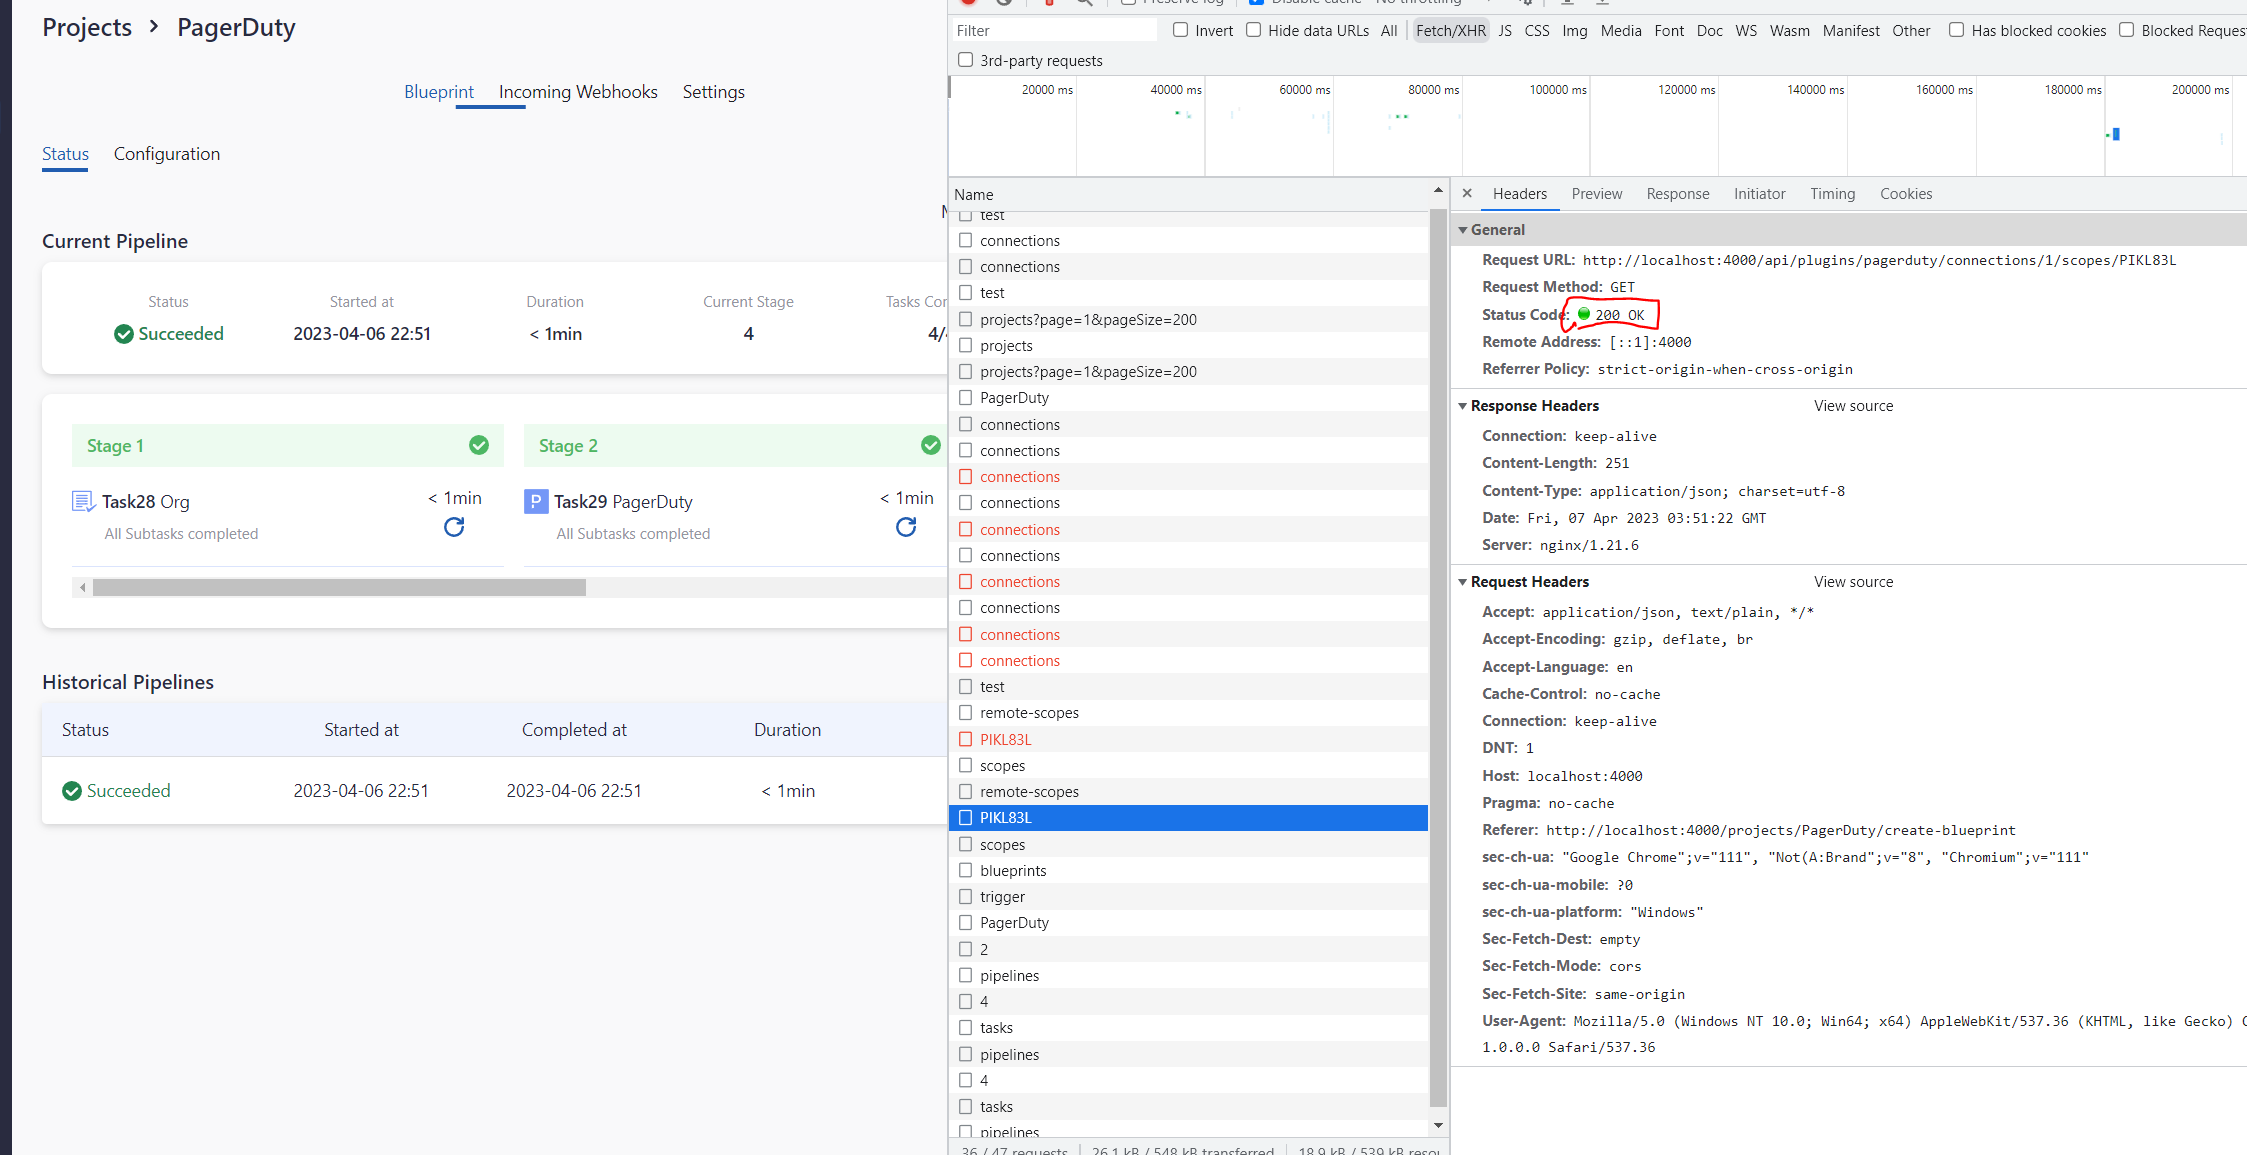The image size is (2247, 1155).
Task: Collapse the Request Headers section
Action: 1463,582
